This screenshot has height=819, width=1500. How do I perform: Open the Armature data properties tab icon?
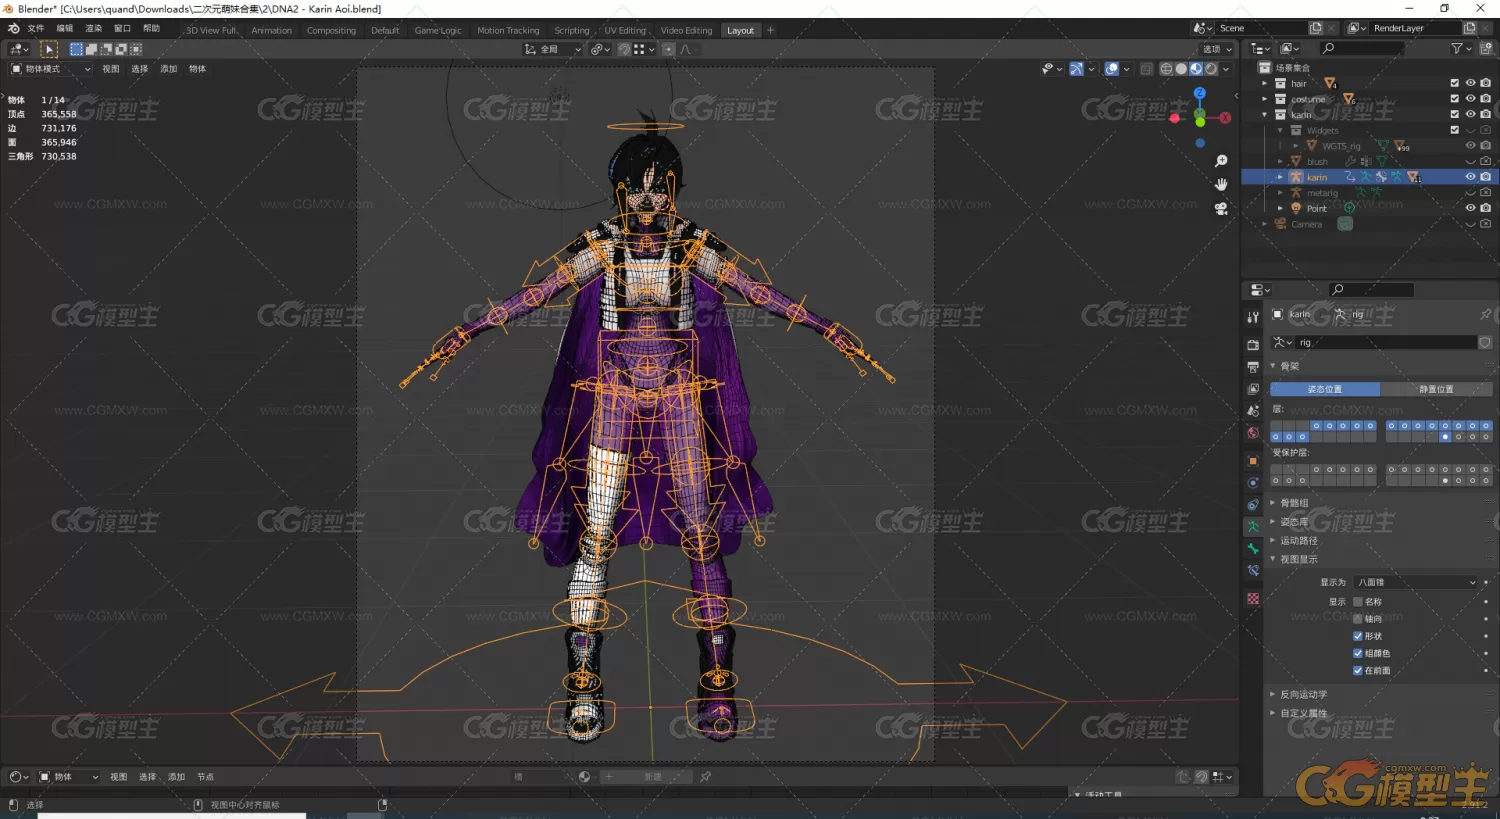tap(1253, 526)
